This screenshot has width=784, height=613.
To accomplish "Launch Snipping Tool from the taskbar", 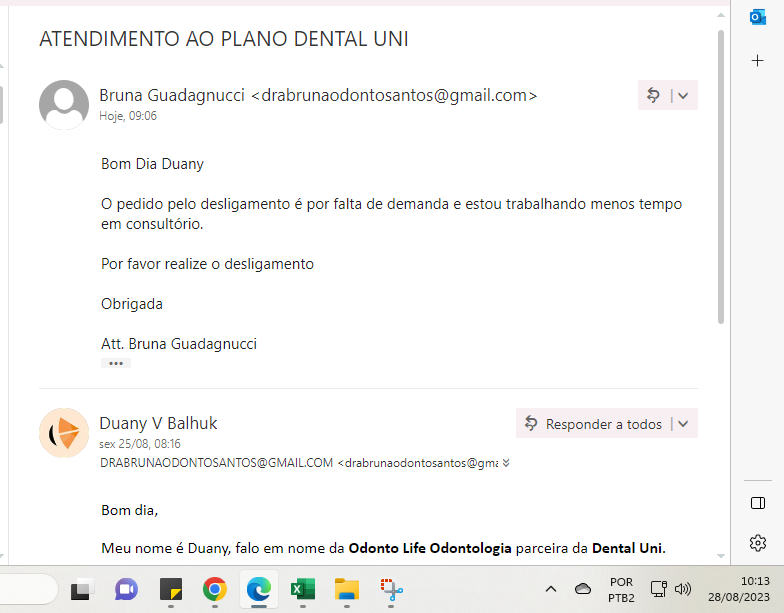I will click(x=390, y=589).
